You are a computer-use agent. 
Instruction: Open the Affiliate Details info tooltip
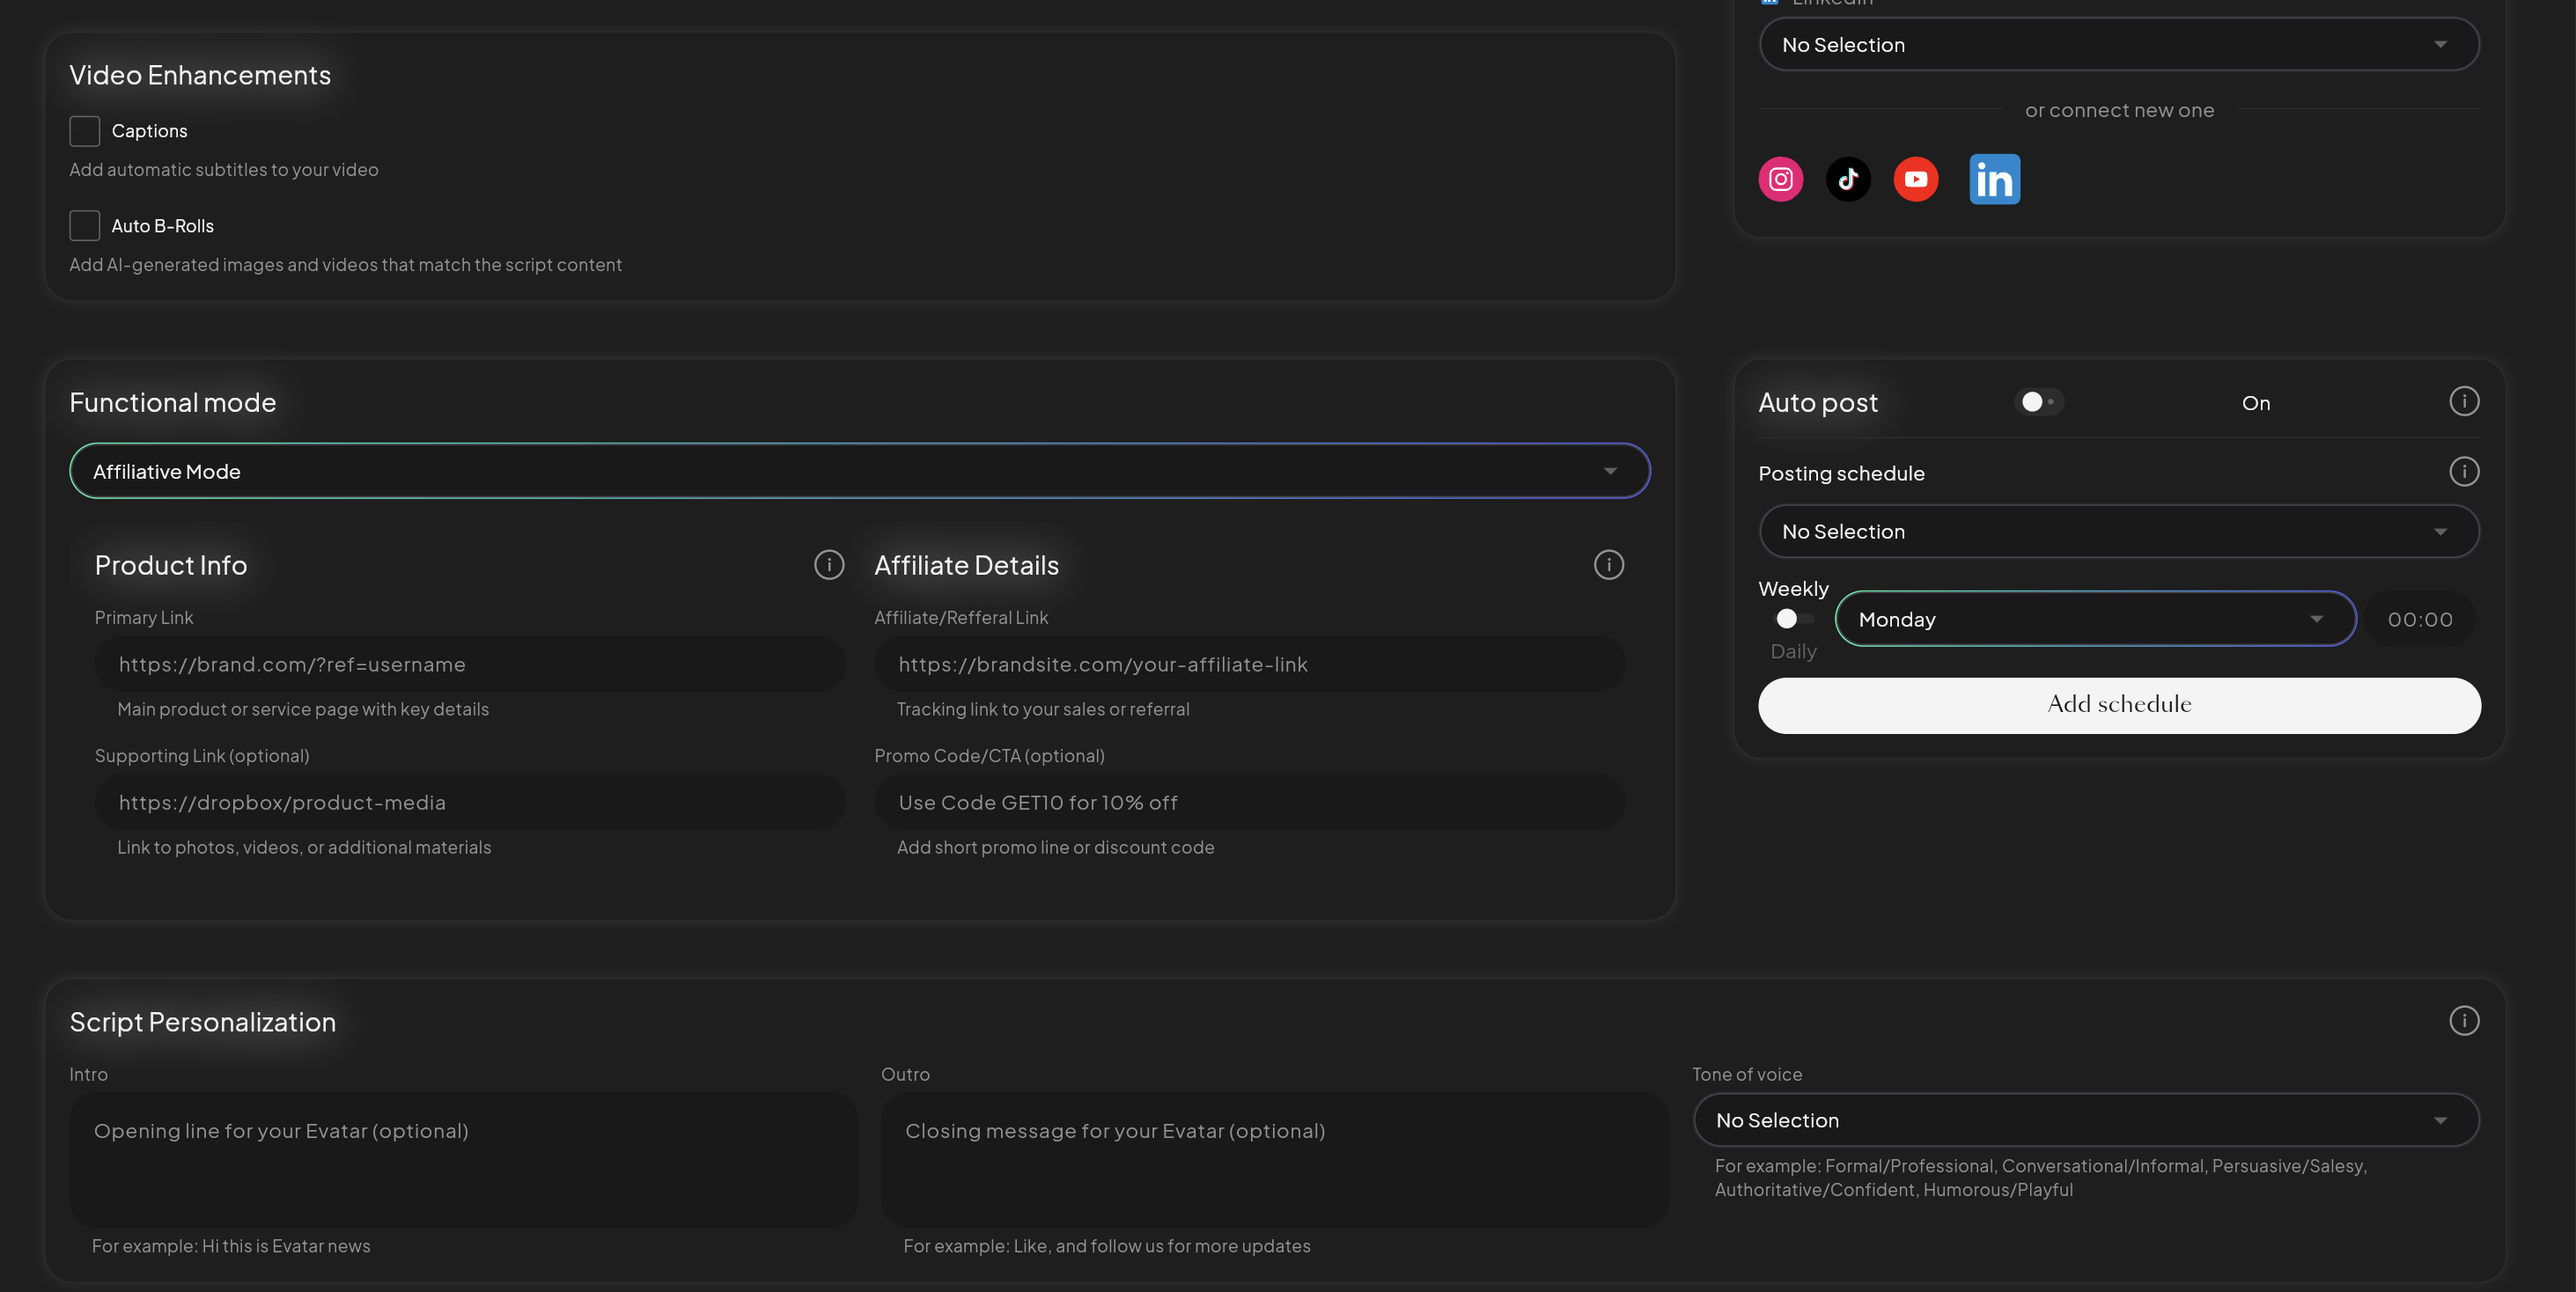[1608, 564]
